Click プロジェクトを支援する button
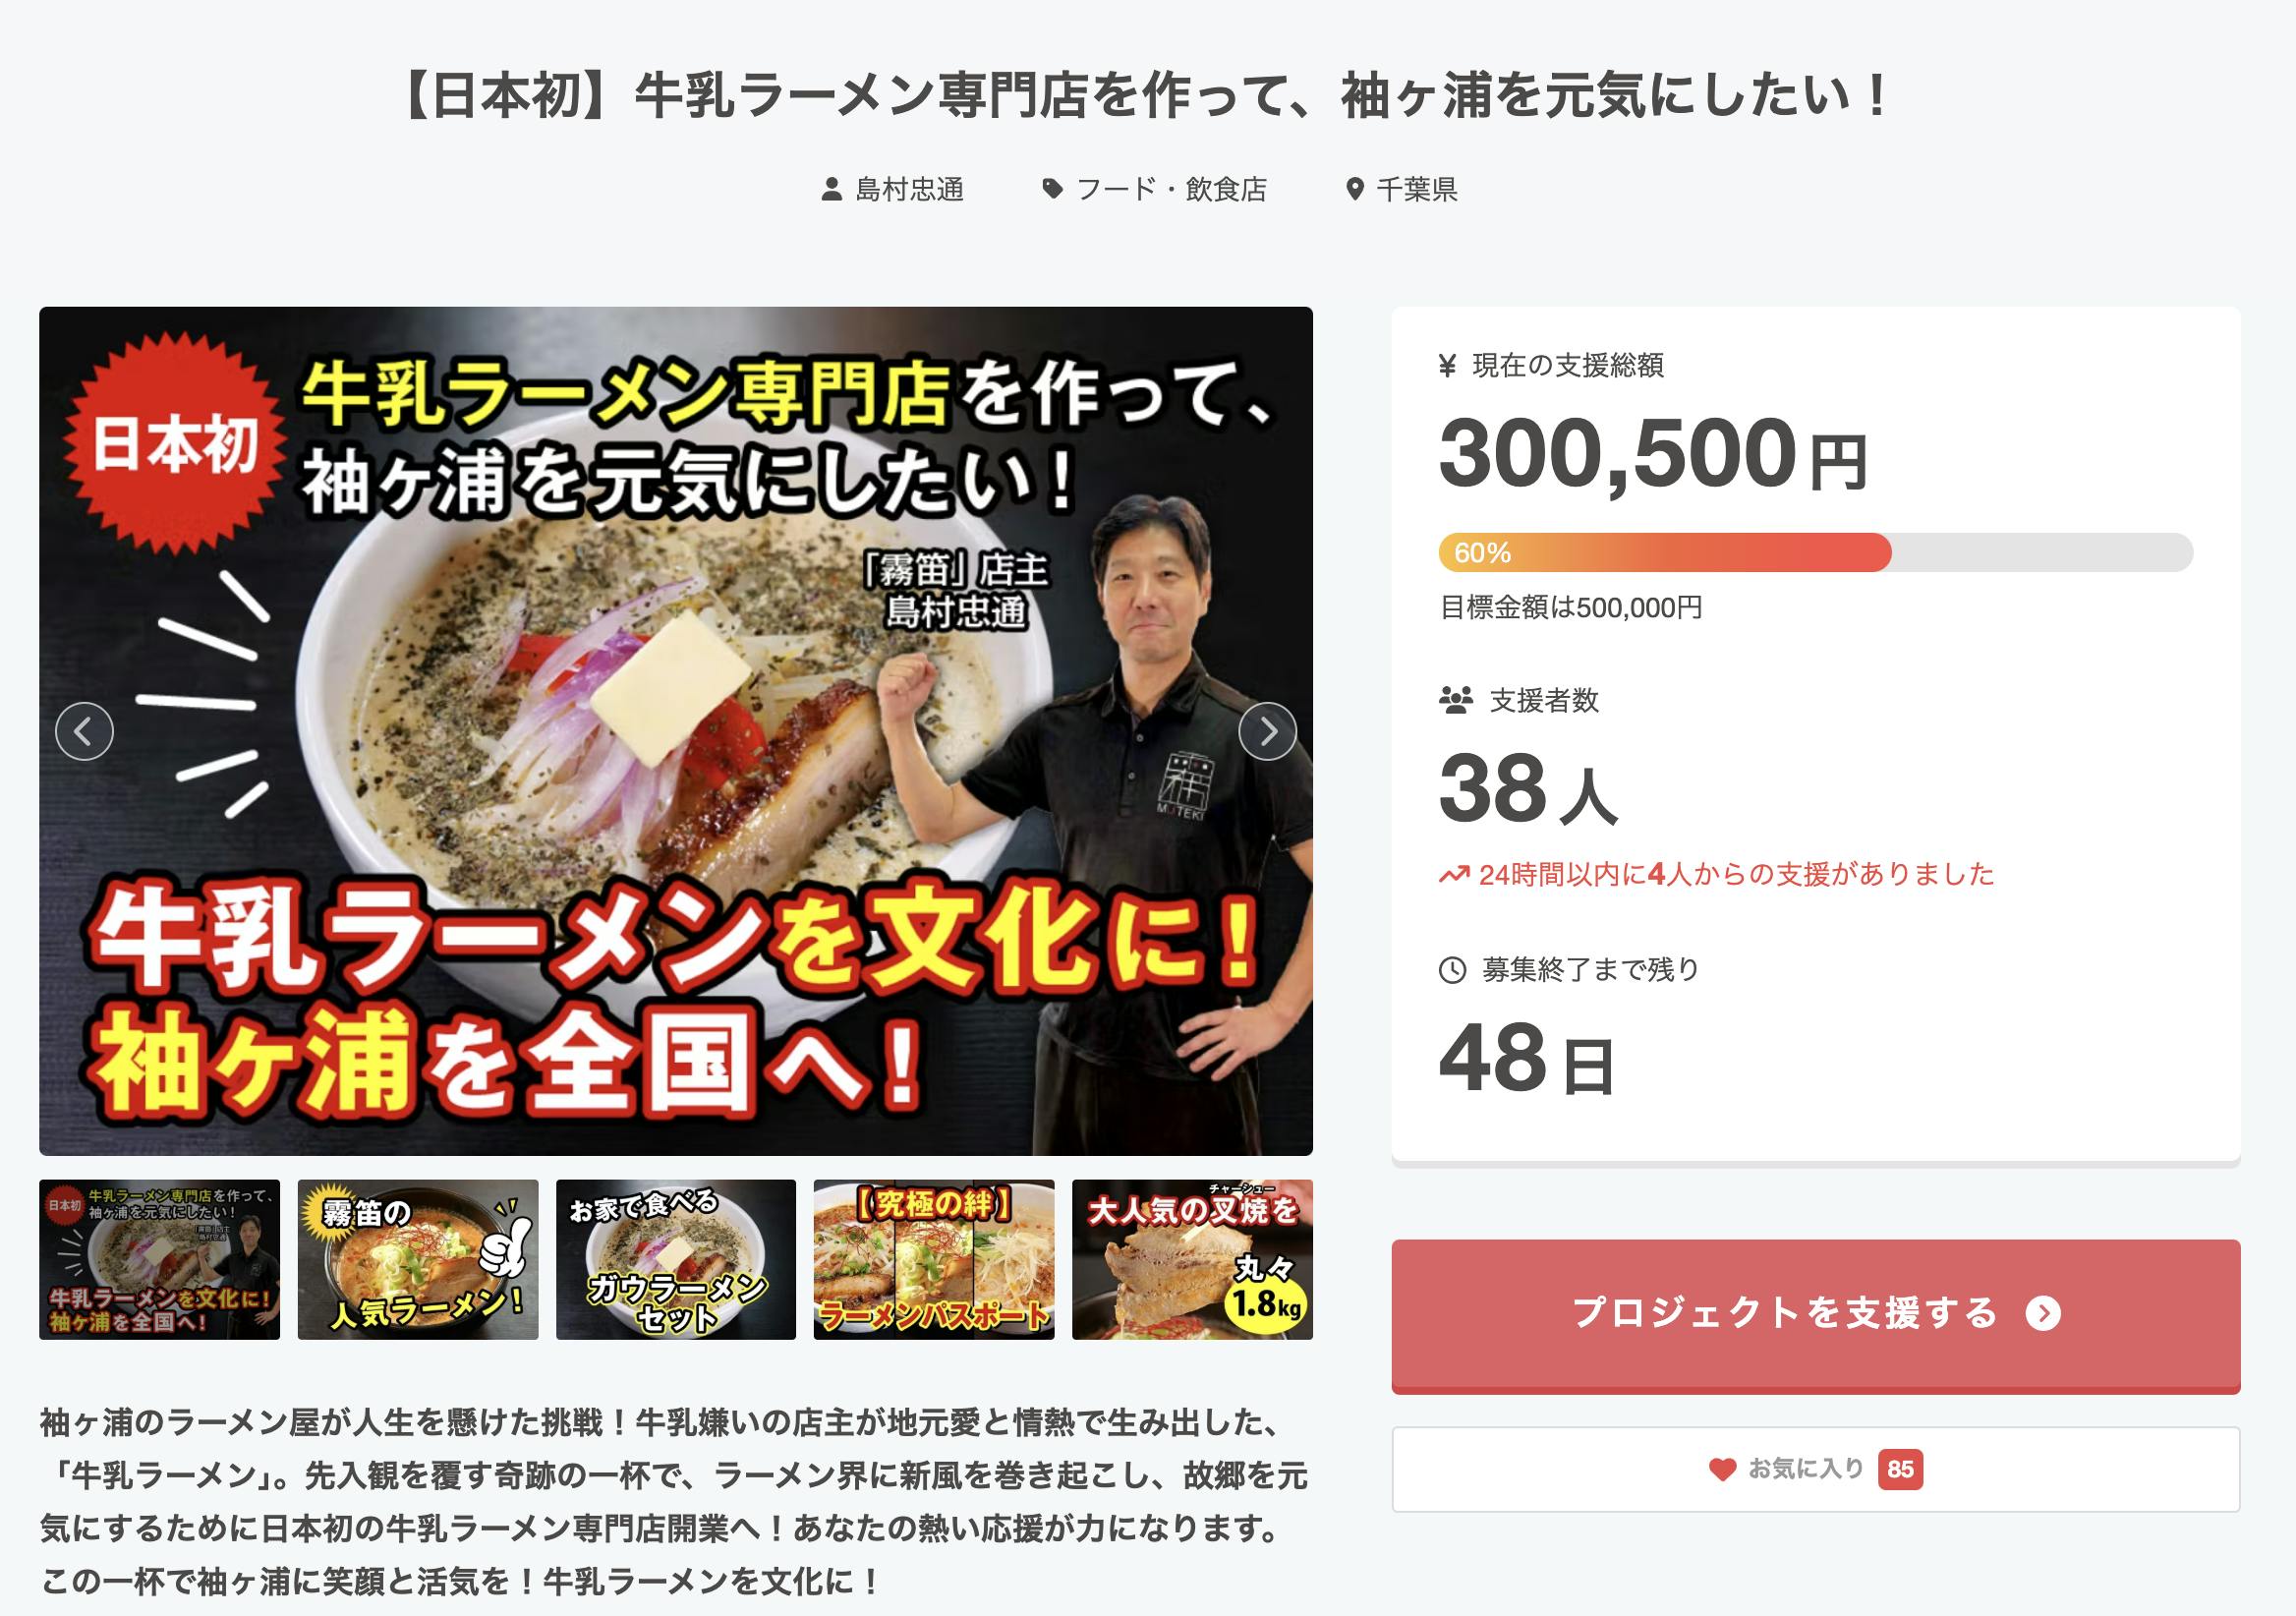This screenshot has height=1616, width=2296. [x=1816, y=1315]
